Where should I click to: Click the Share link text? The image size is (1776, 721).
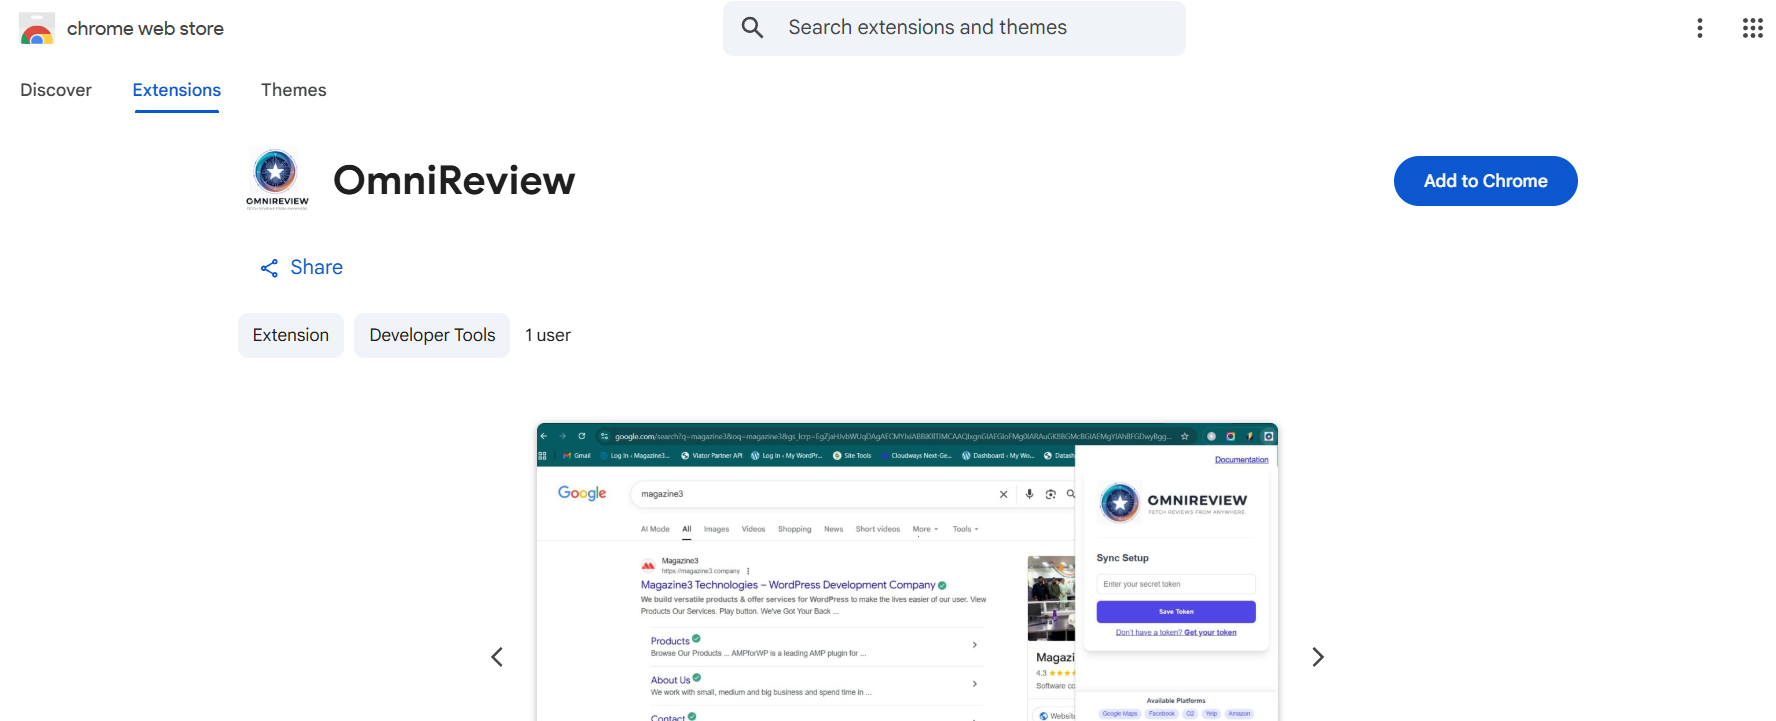pyautogui.click(x=316, y=267)
